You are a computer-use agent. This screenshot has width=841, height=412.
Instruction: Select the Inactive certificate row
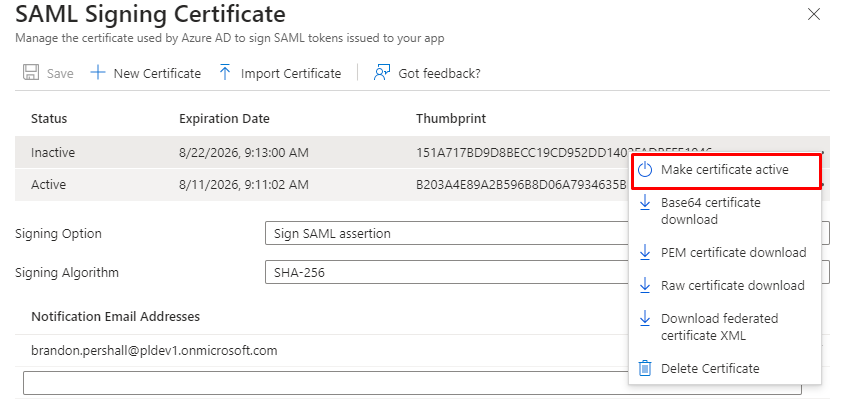(x=300, y=153)
